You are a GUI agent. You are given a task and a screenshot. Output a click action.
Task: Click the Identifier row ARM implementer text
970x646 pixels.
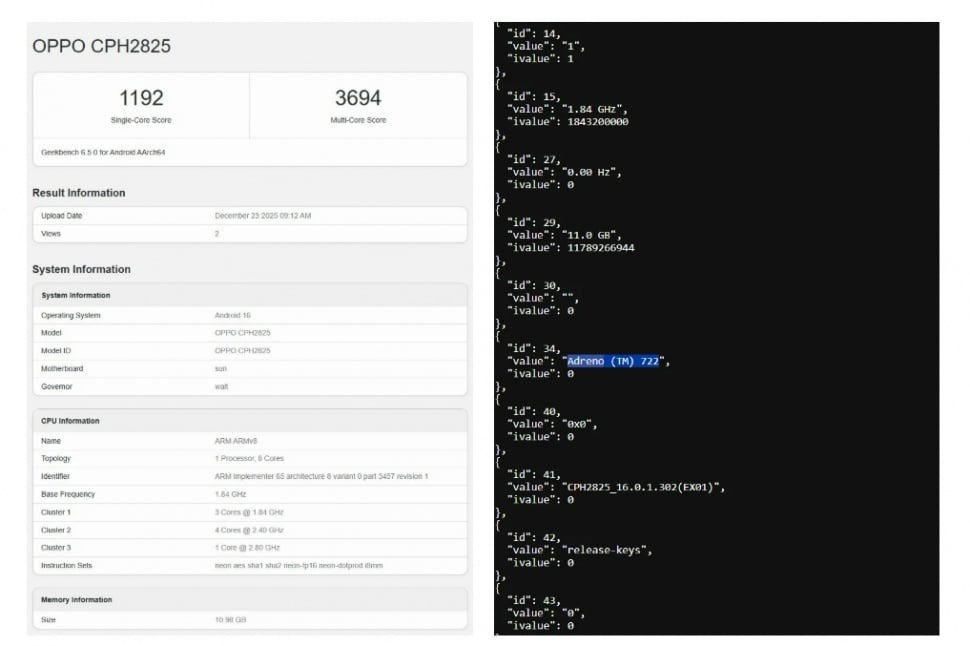click(321, 476)
